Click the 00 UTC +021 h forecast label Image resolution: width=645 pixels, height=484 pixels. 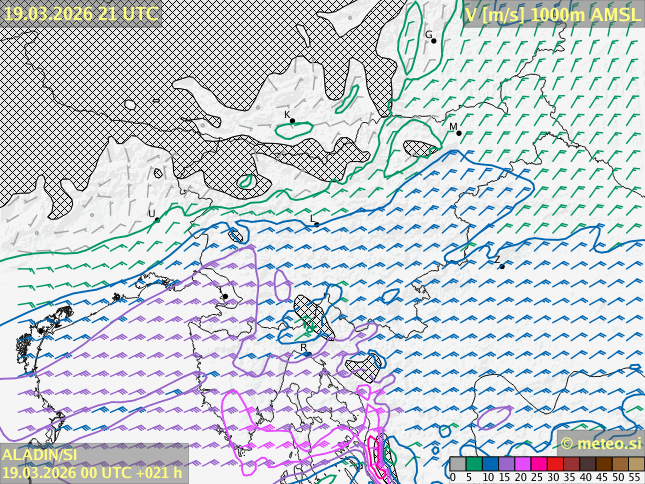[x=130, y=473]
